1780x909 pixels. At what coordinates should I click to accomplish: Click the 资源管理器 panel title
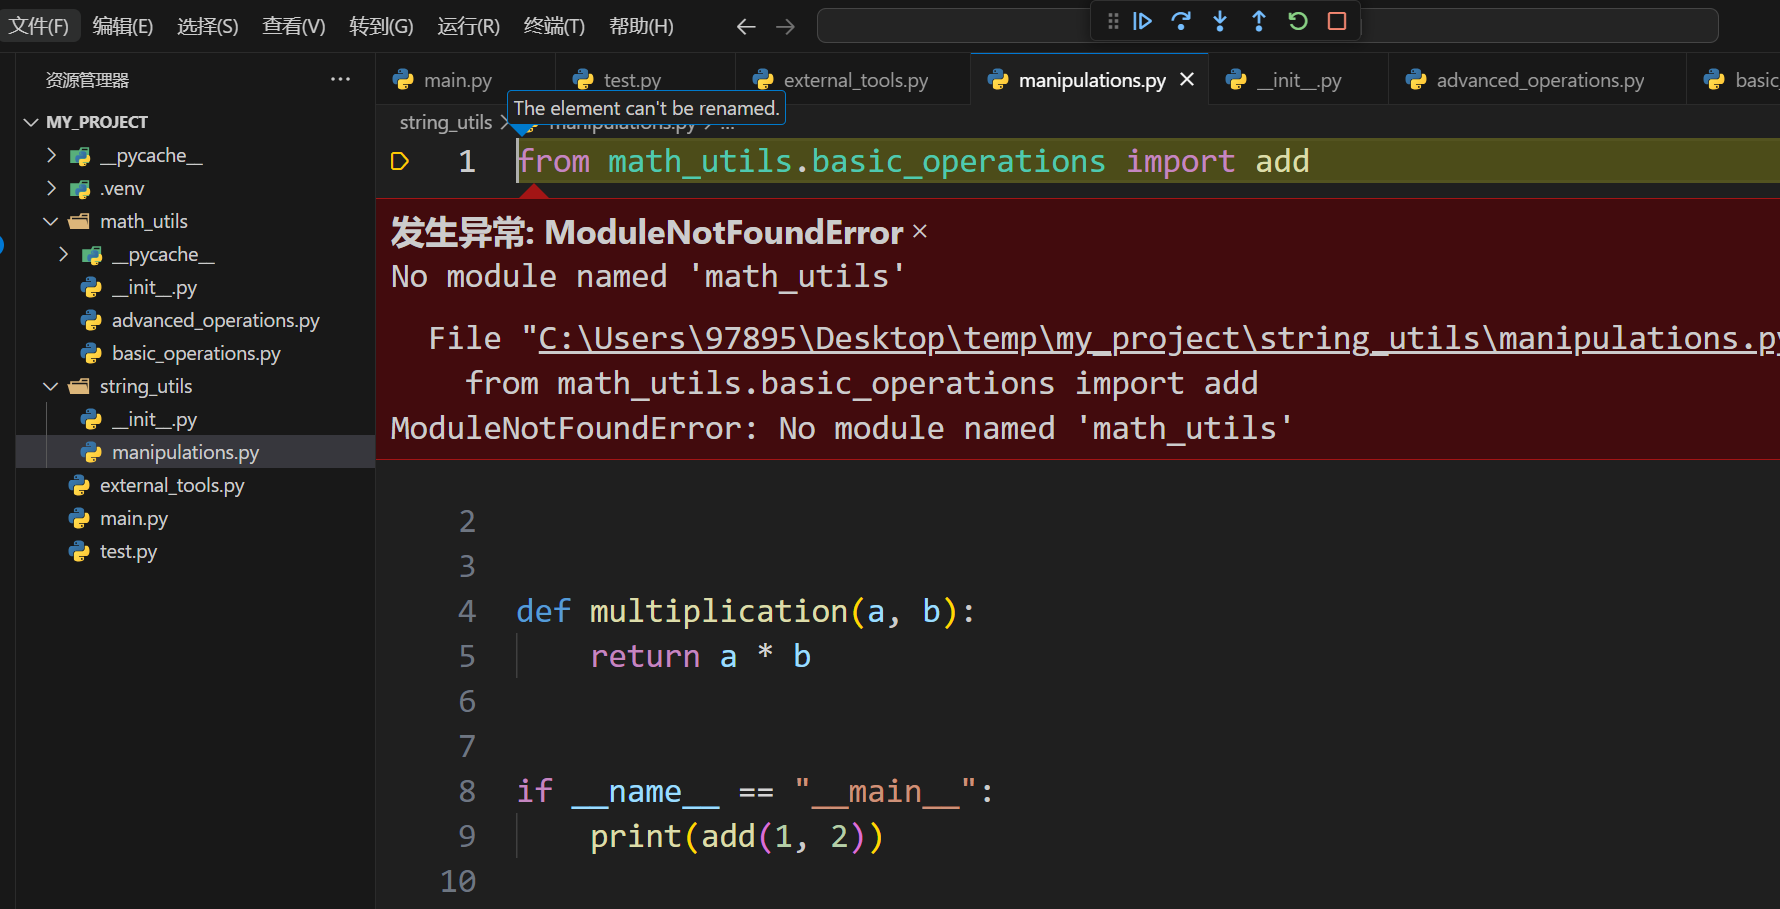pyautogui.click(x=87, y=80)
